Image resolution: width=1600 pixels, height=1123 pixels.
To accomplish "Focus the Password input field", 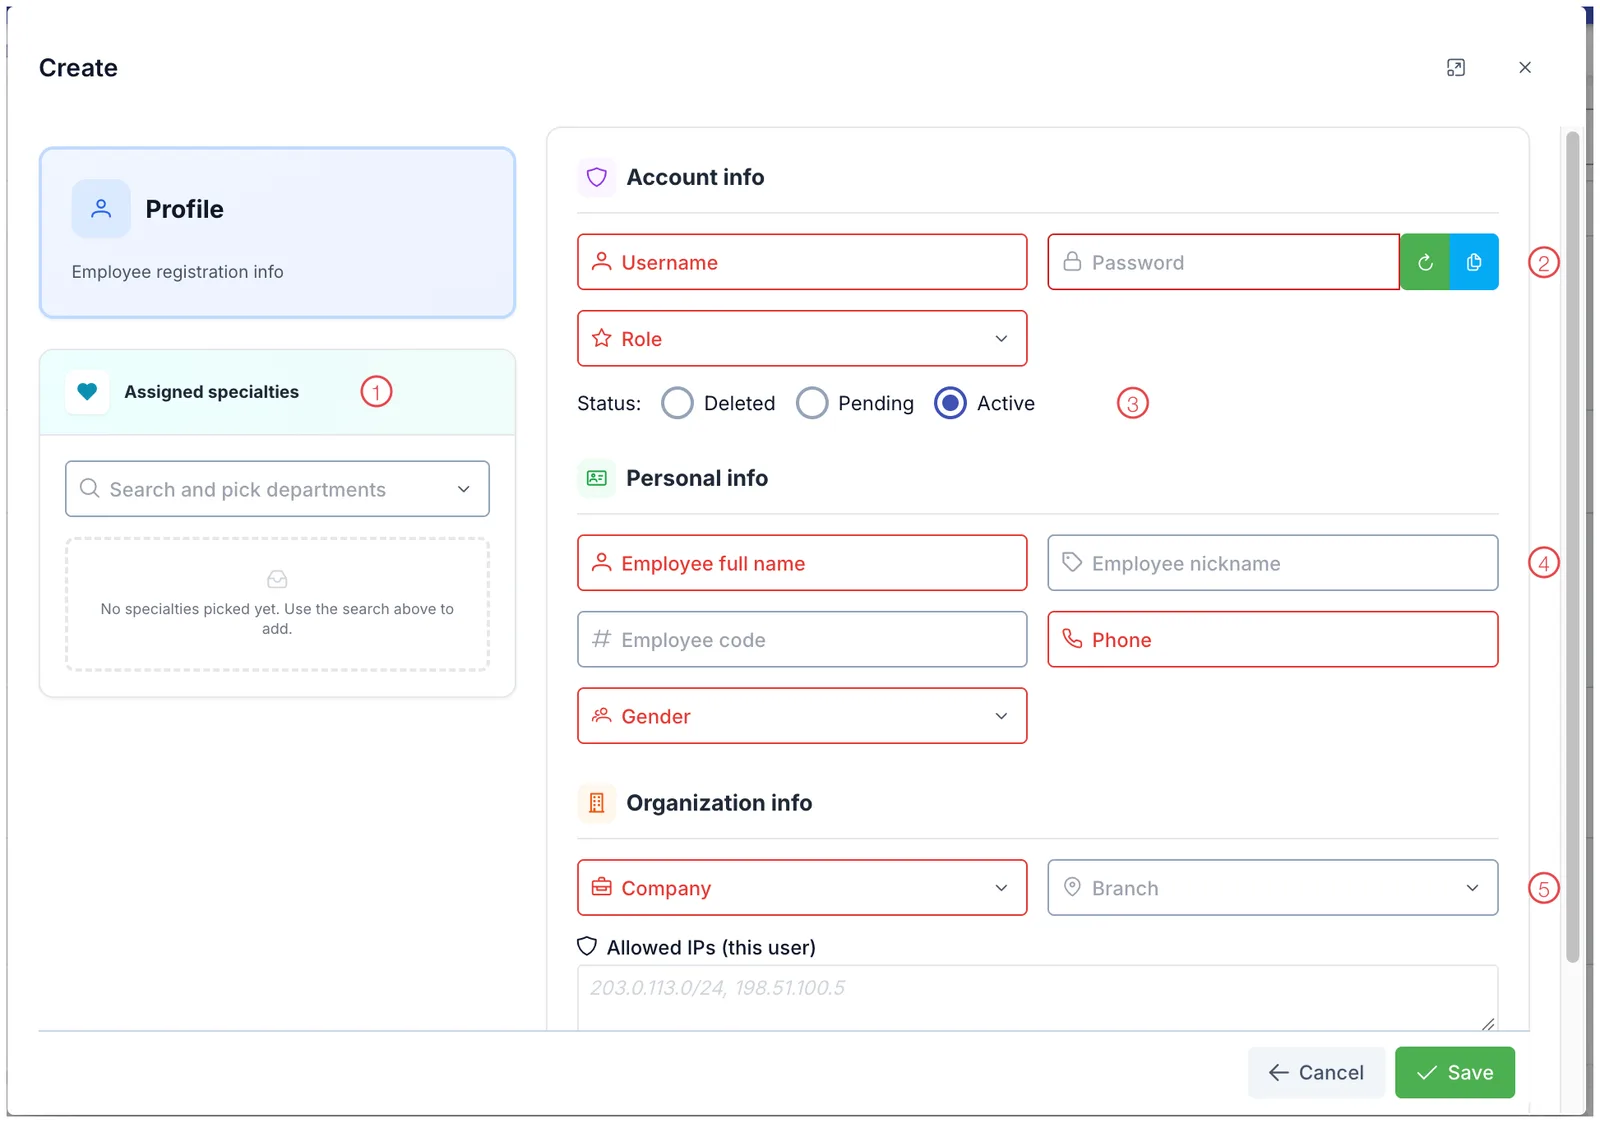I will [x=1224, y=262].
